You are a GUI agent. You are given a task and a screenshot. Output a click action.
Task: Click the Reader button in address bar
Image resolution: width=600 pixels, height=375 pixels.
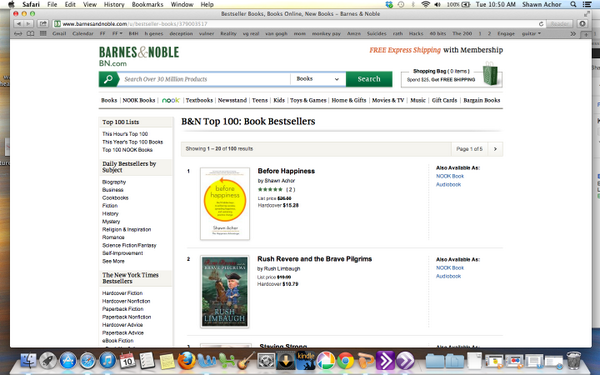[x=559, y=24]
